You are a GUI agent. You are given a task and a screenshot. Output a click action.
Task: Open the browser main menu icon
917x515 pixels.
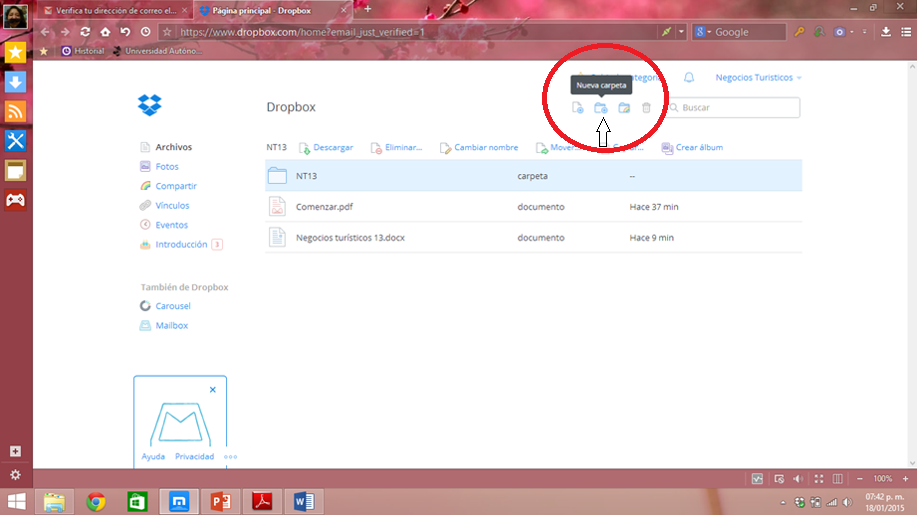click(906, 32)
